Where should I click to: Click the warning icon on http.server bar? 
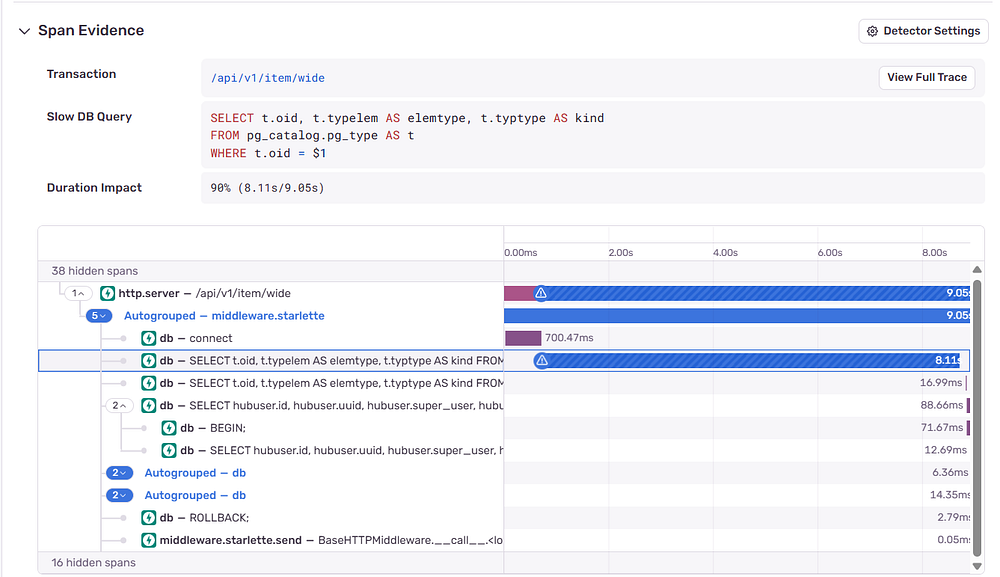point(541,293)
